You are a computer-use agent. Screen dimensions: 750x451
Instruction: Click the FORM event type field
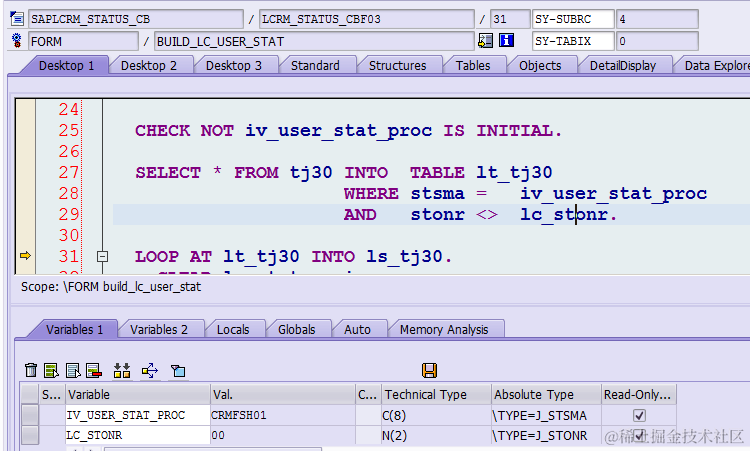pyautogui.click(x=83, y=41)
